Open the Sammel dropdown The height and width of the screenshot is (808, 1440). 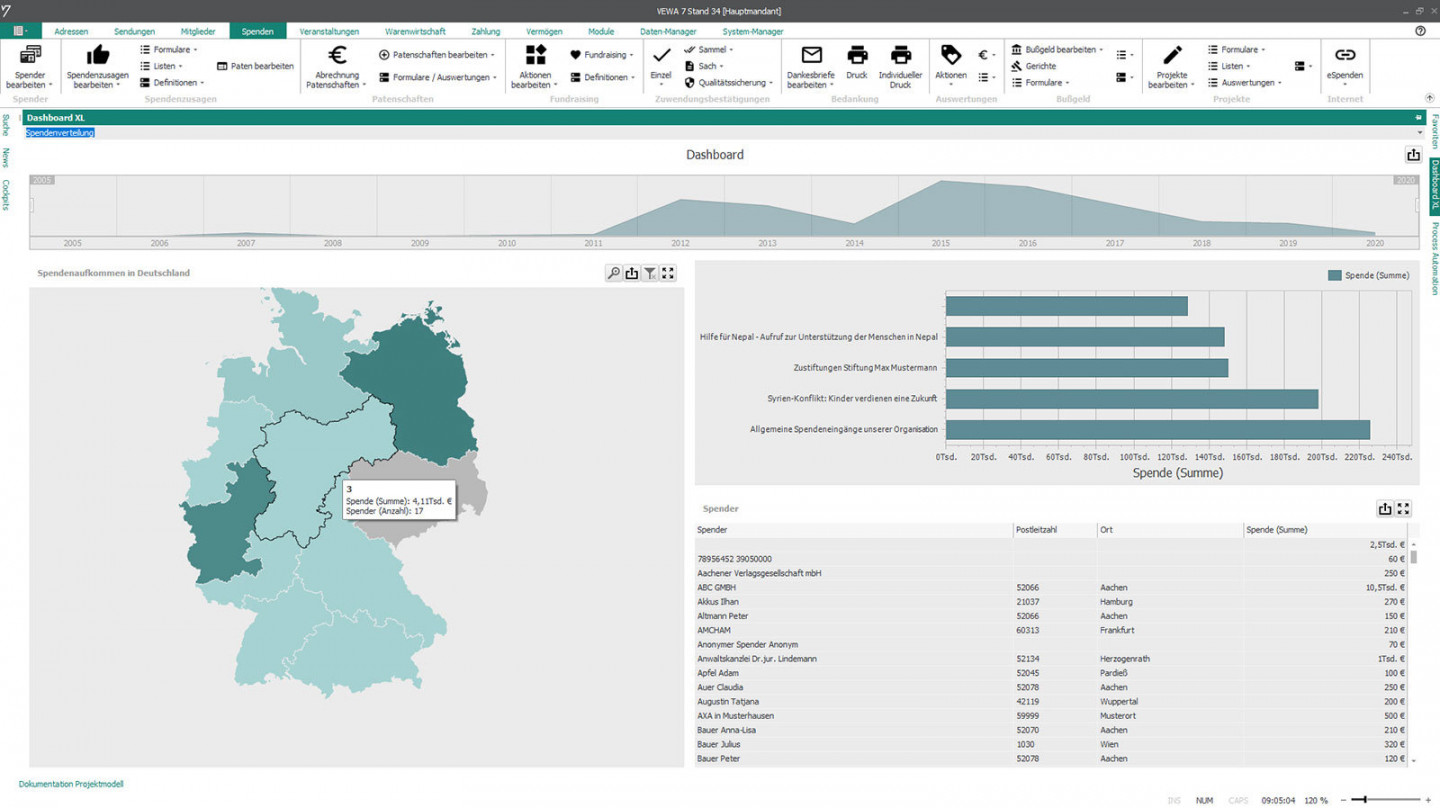point(708,49)
